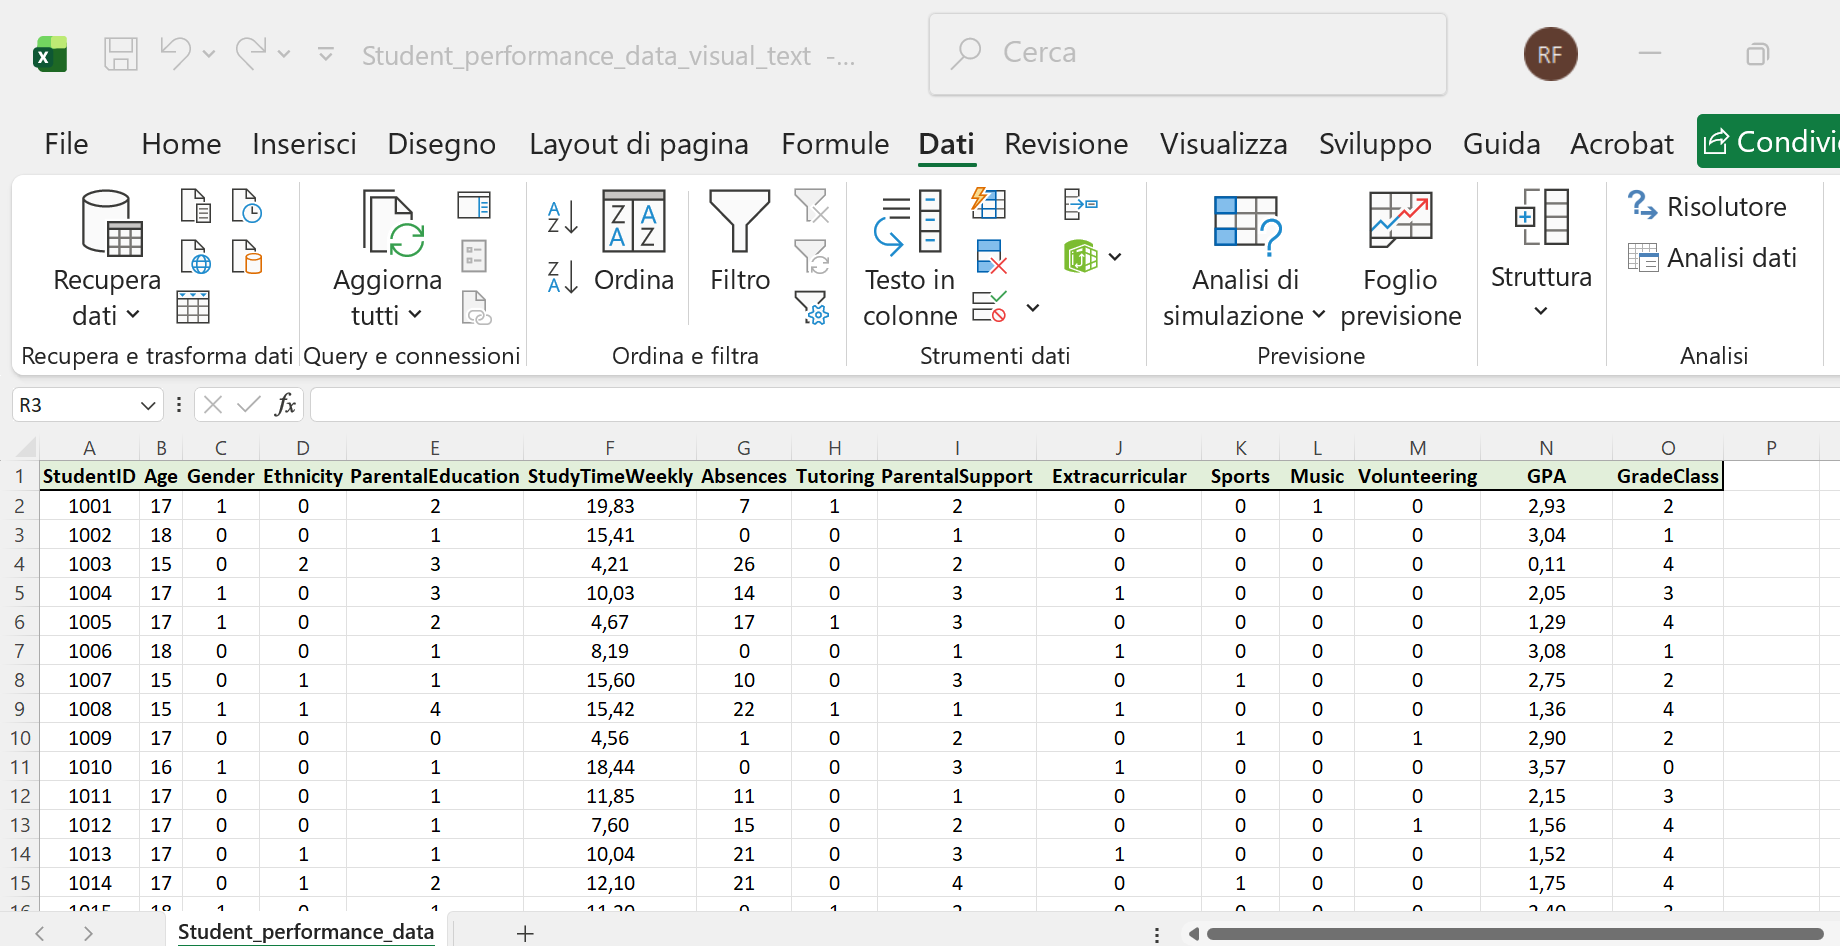Select the Testo in colonne tool
This screenshot has width=1840, height=946.
(x=908, y=255)
